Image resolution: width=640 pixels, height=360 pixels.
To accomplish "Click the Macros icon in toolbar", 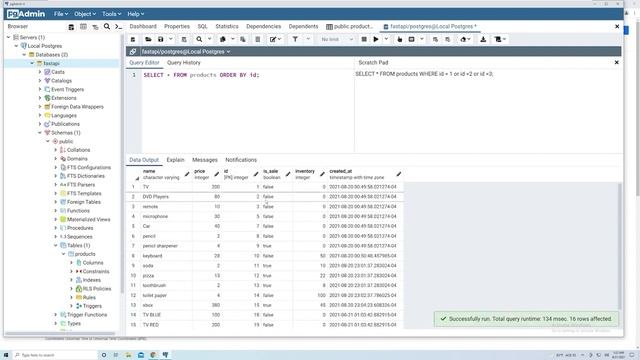I will (498, 39).
